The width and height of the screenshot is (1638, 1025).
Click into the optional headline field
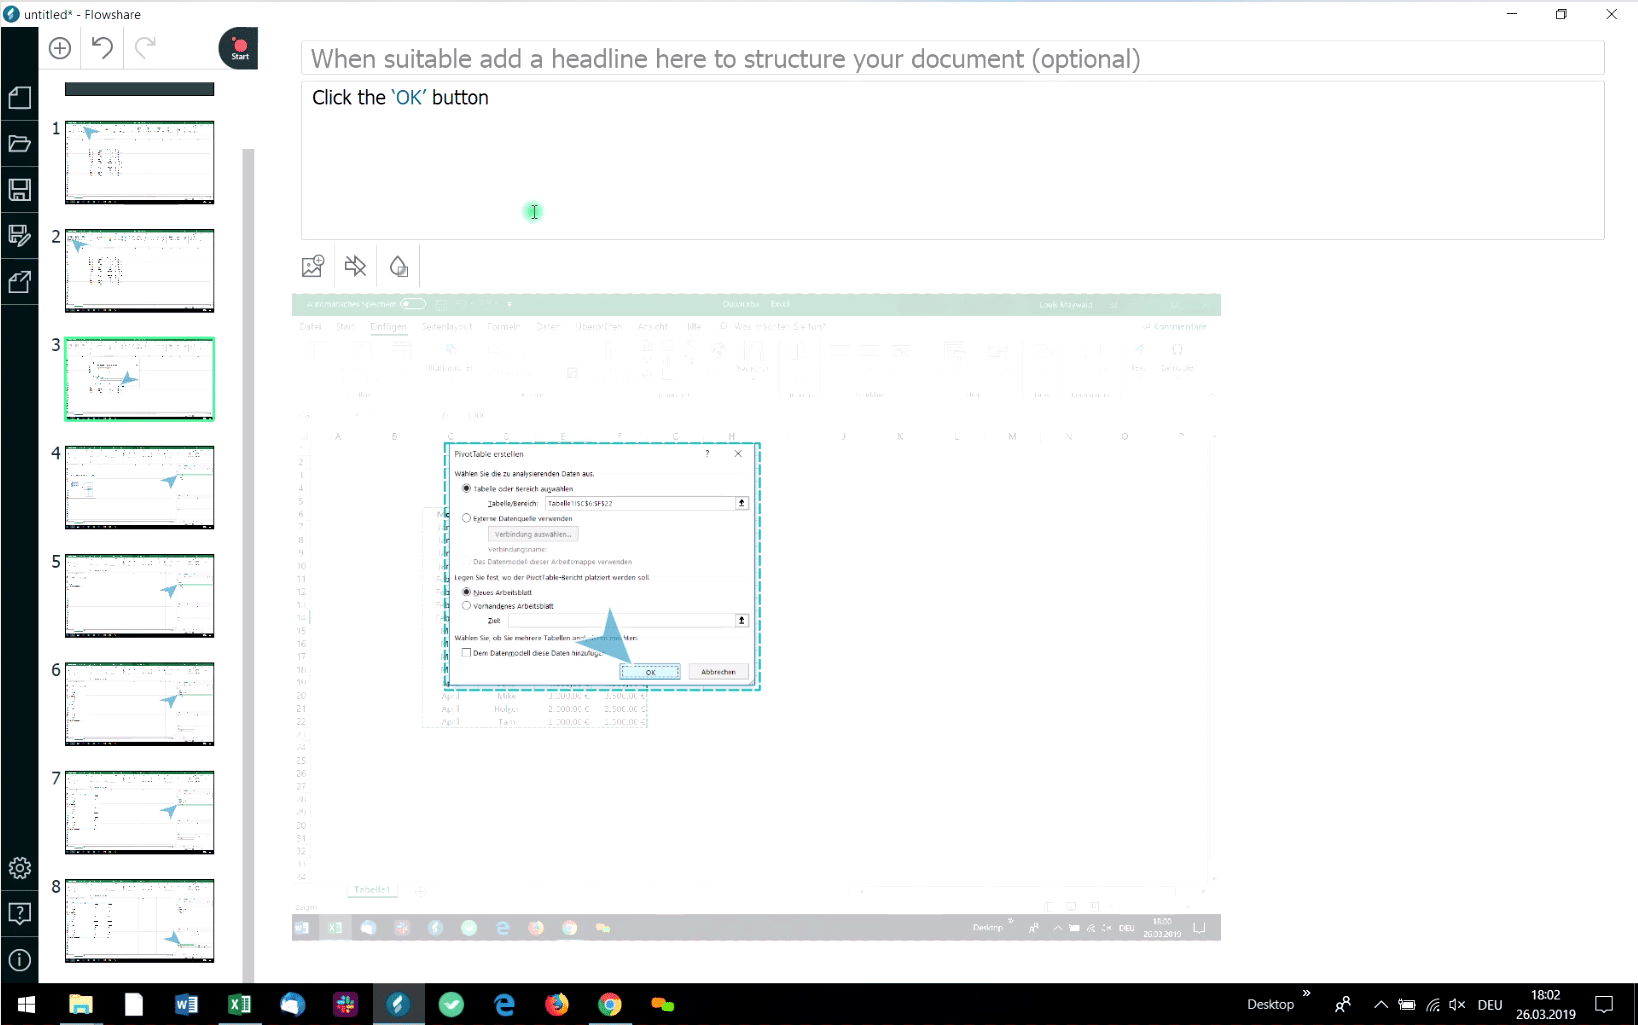click(952, 58)
